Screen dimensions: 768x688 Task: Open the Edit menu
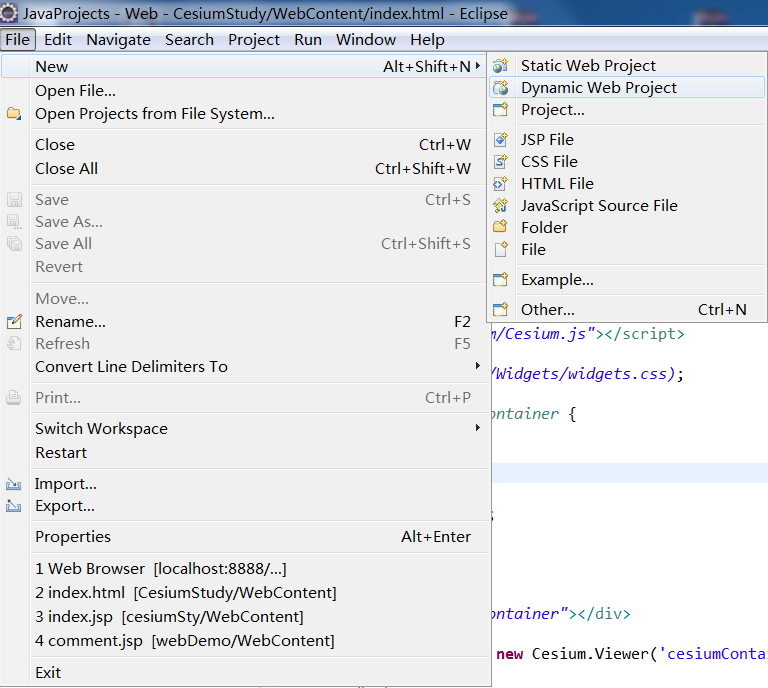(x=58, y=40)
